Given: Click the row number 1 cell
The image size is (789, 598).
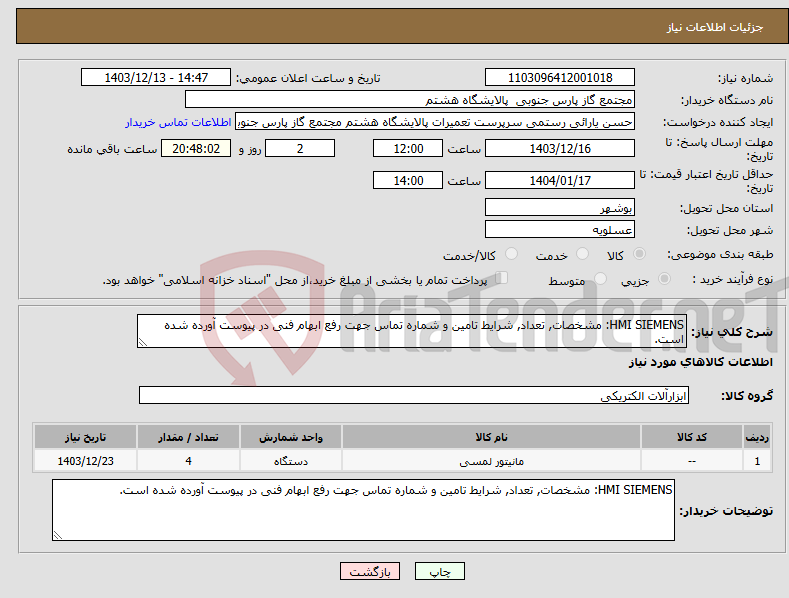Looking at the screenshot, I should coord(757,461).
